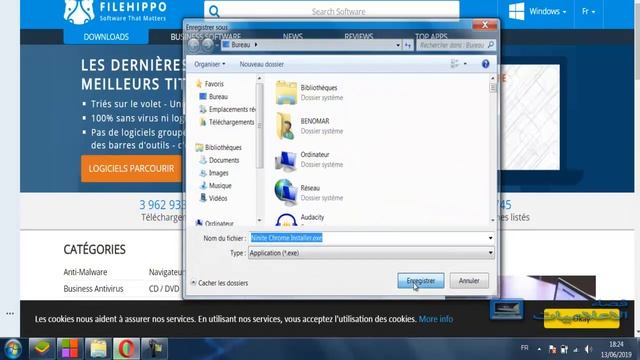This screenshot has height=360, width=640.
Task: Open the Business Antivirus category link
Action: [x=93, y=289]
